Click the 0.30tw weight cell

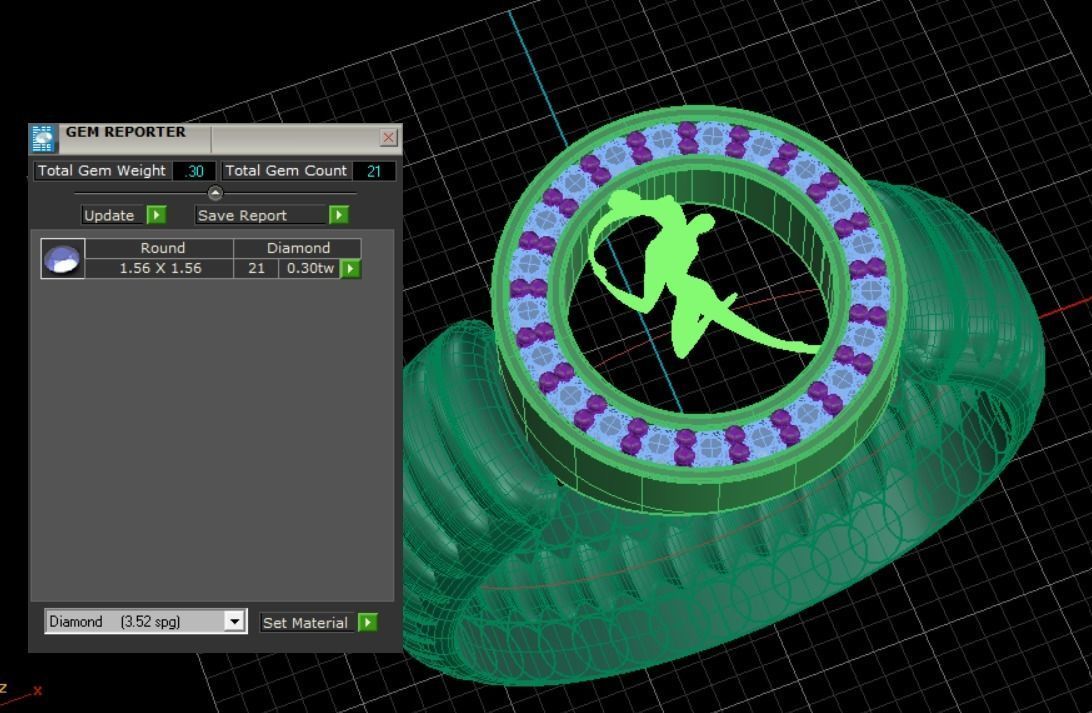pos(310,269)
